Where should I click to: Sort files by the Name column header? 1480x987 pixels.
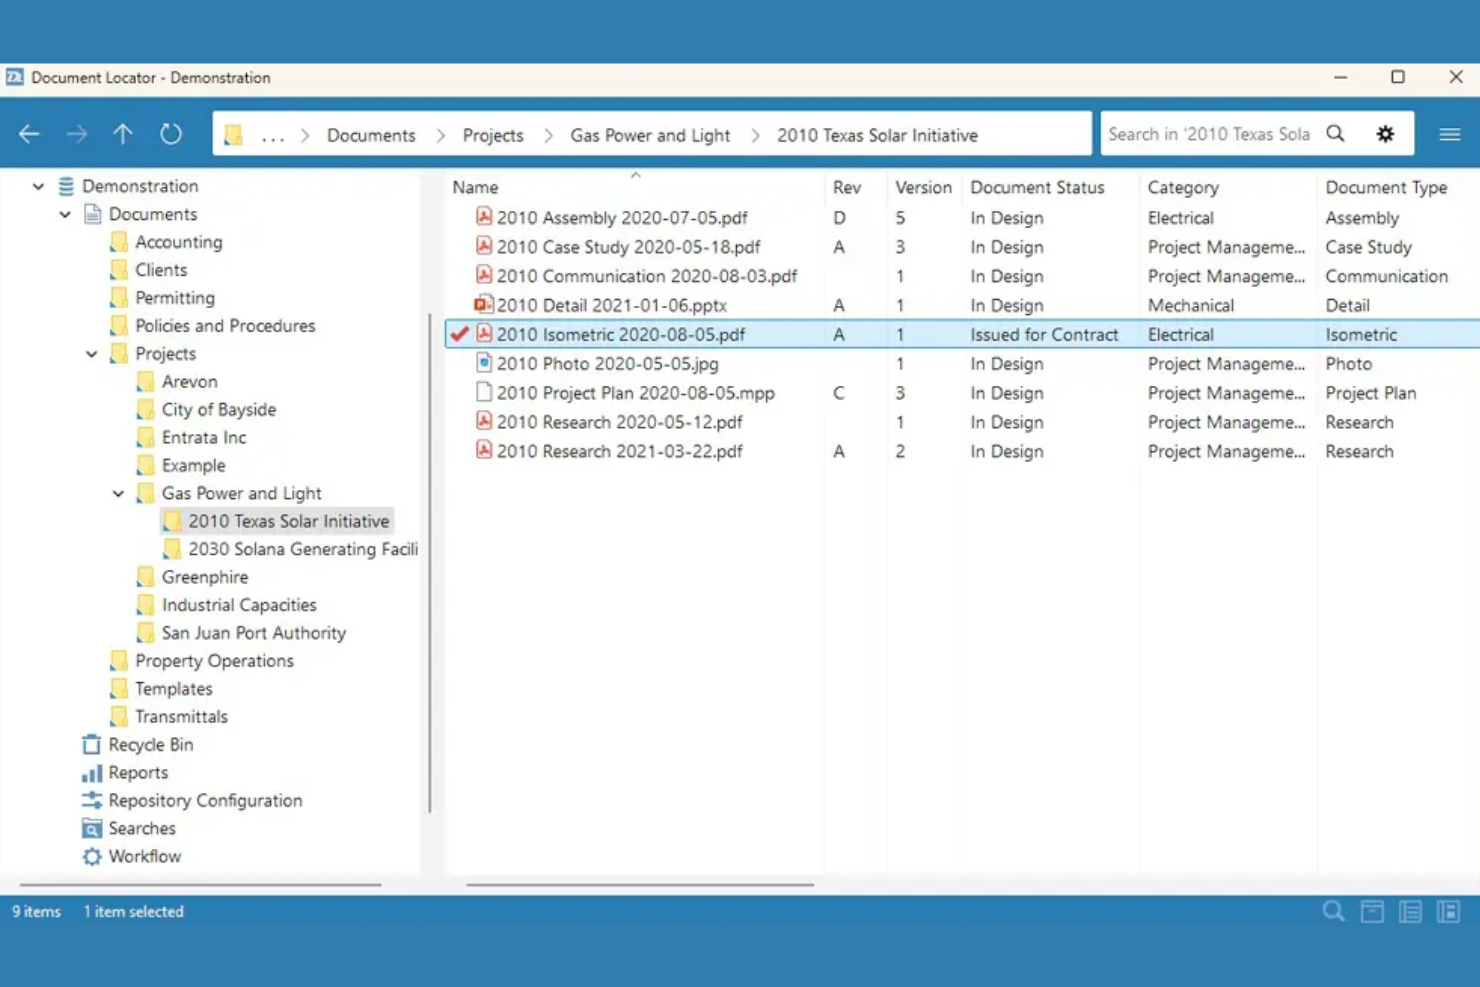point(475,187)
